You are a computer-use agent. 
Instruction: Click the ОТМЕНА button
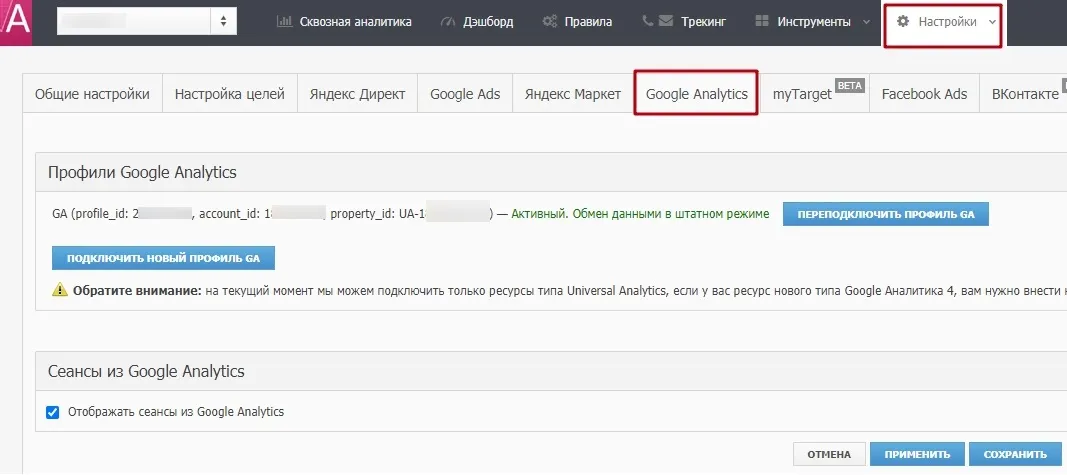pos(829,455)
